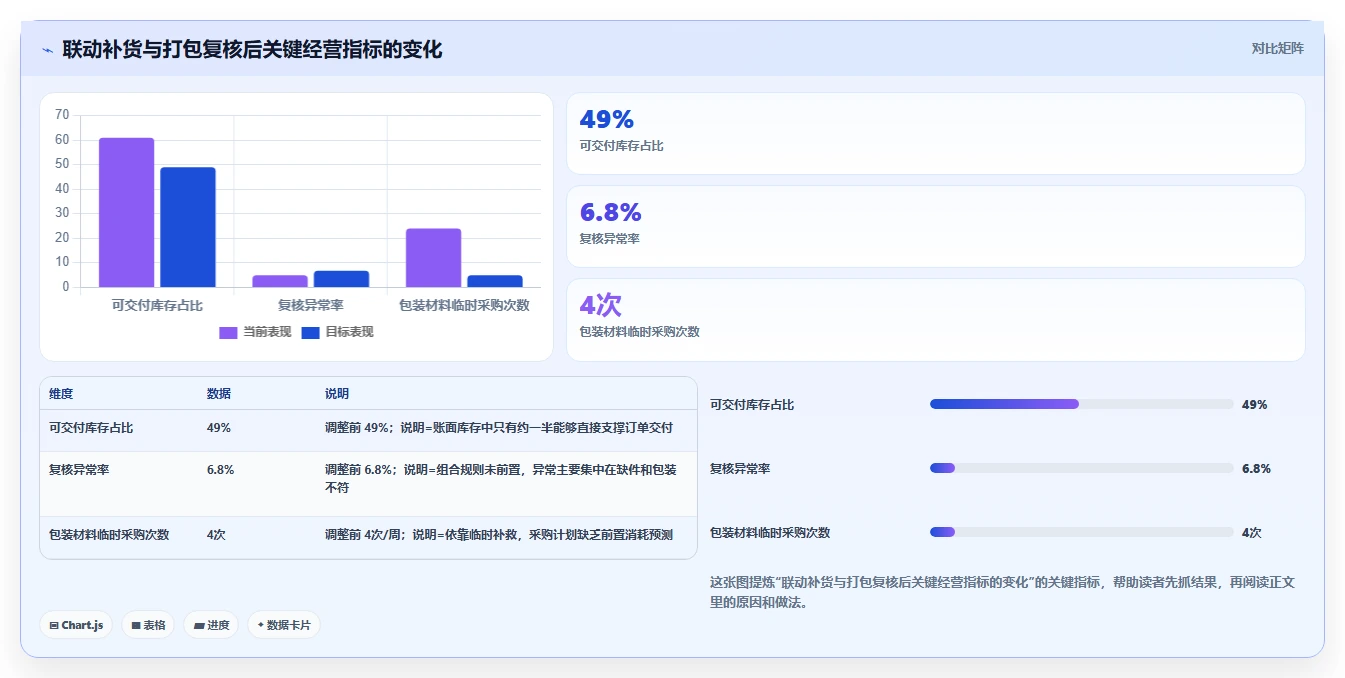Click the blue 复核异常率 target bar

(341, 279)
